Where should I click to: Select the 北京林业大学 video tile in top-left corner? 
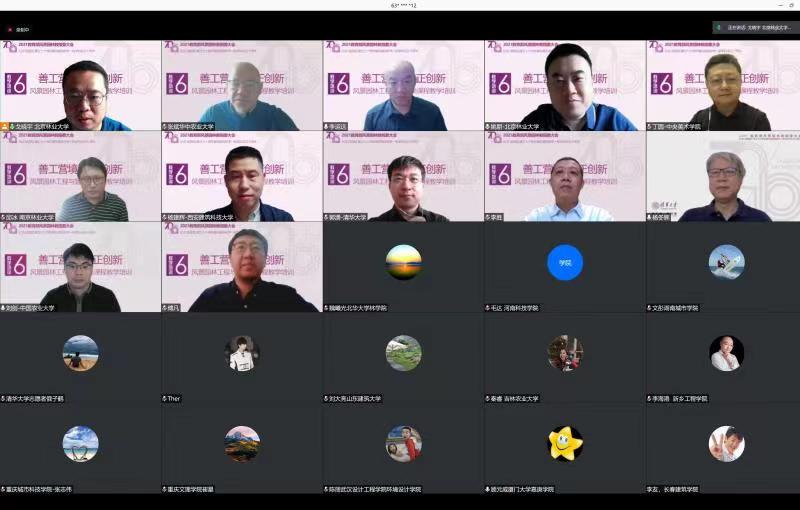tap(80, 85)
